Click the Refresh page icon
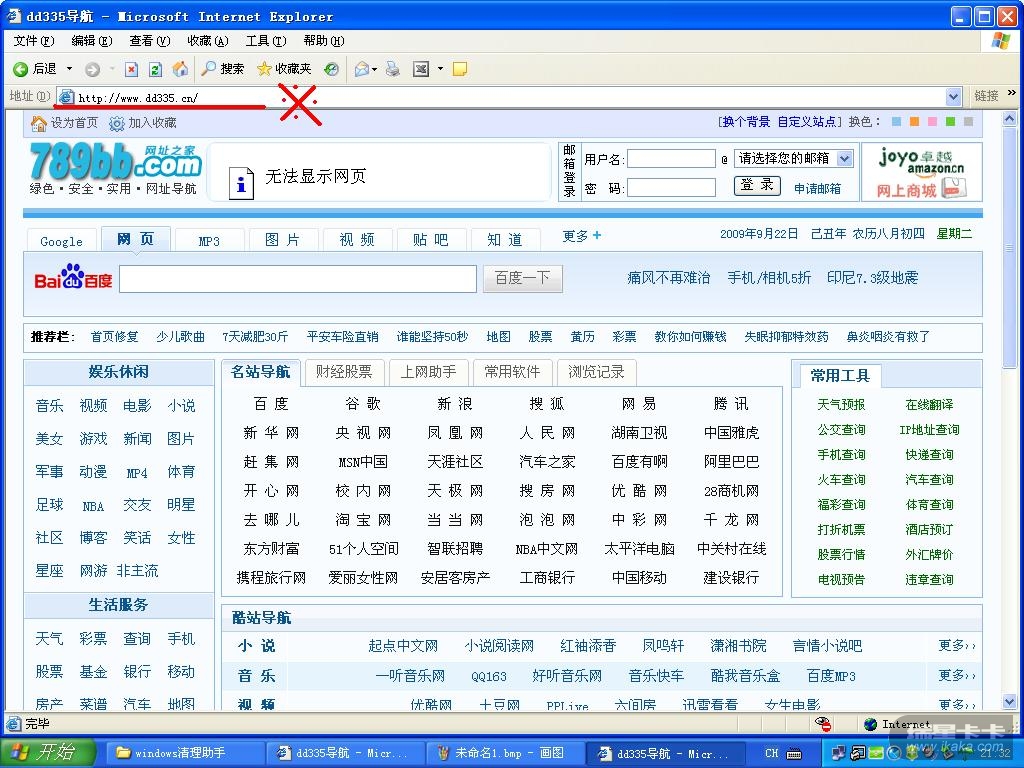The height and width of the screenshot is (768, 1024). pyautogui.click(x=155, y=69)
